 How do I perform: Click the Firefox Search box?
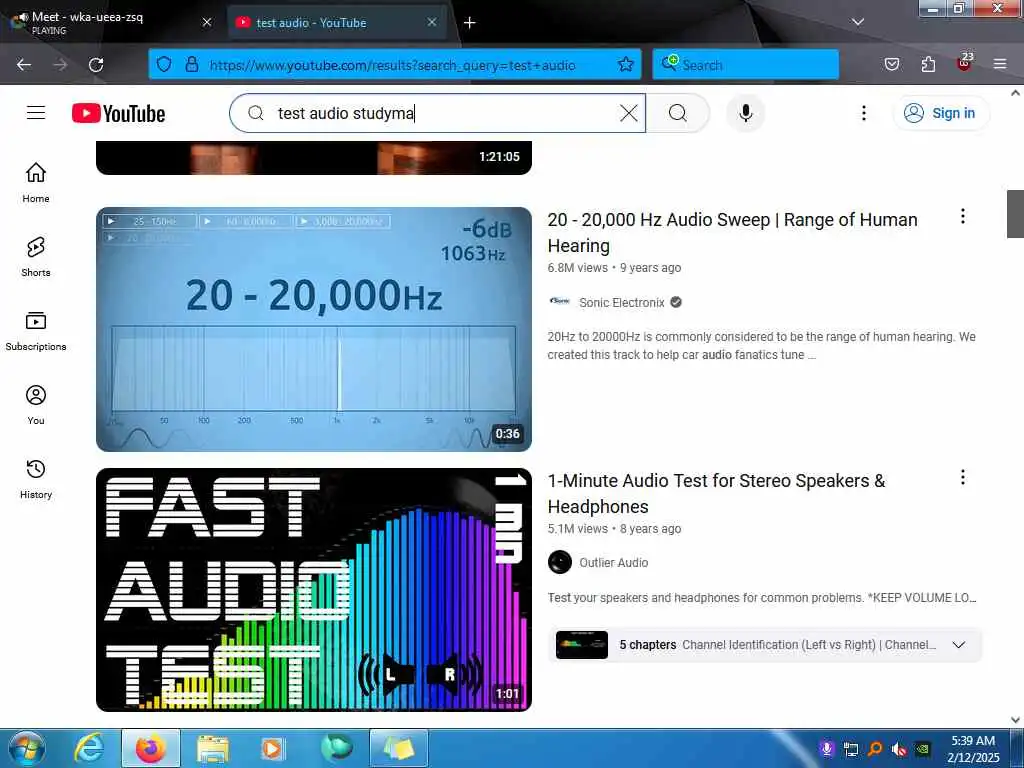pyautogui.click(x=745, y=64)
